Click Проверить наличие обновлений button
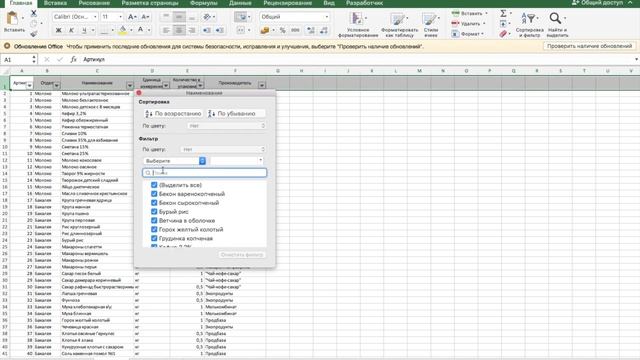Image resolution: width=640 pixels, height=360 pixels. point(589,46)
